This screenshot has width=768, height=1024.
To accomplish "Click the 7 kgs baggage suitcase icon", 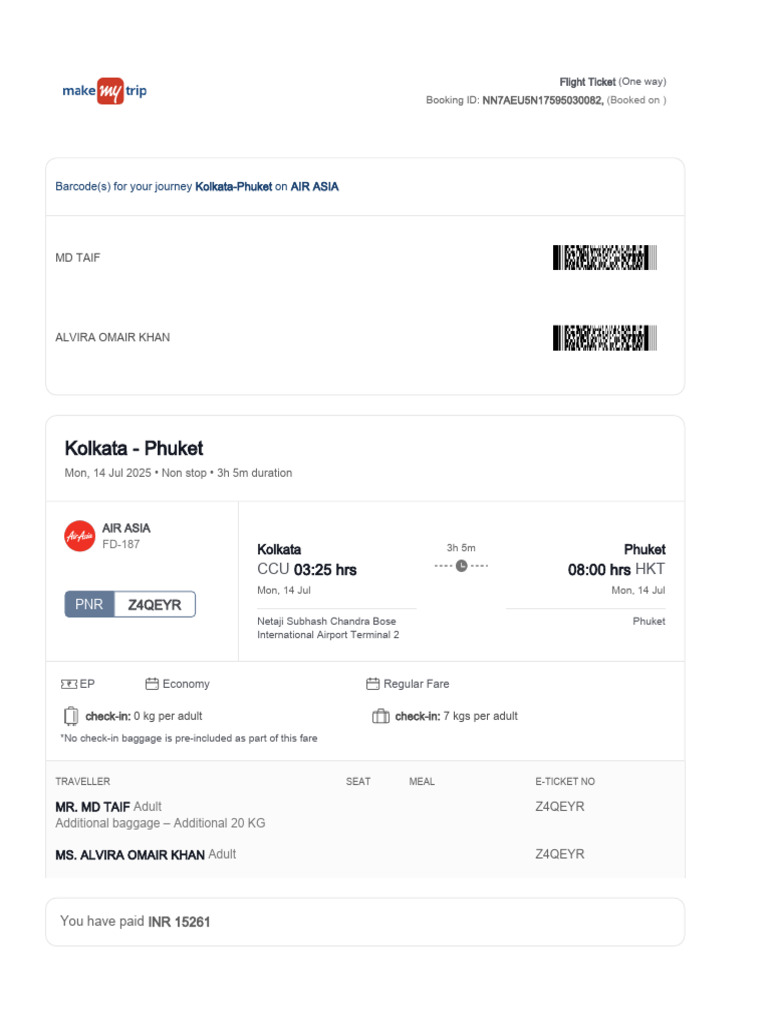I will (380, 716).
